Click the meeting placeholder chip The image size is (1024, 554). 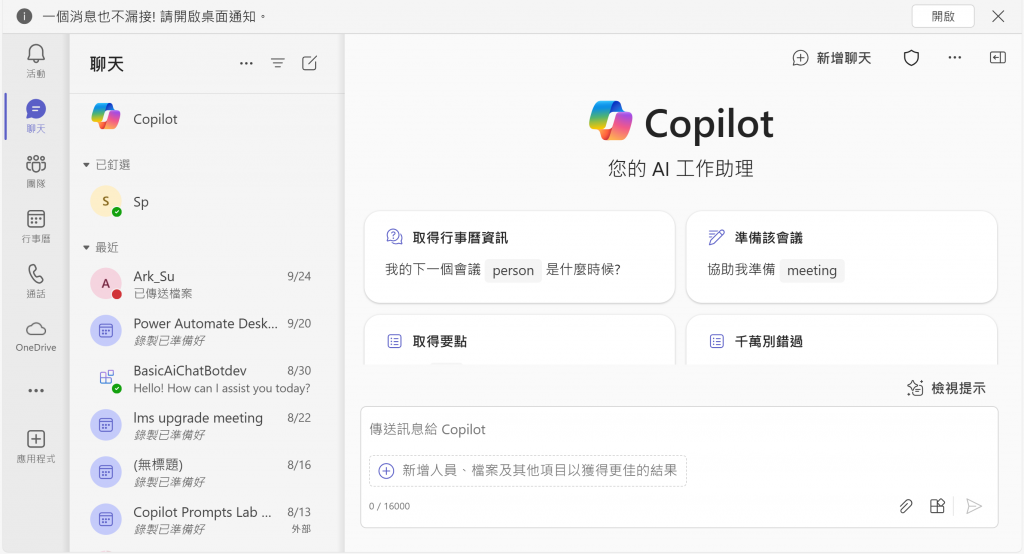pyautogui.click(x=812, y=270)
